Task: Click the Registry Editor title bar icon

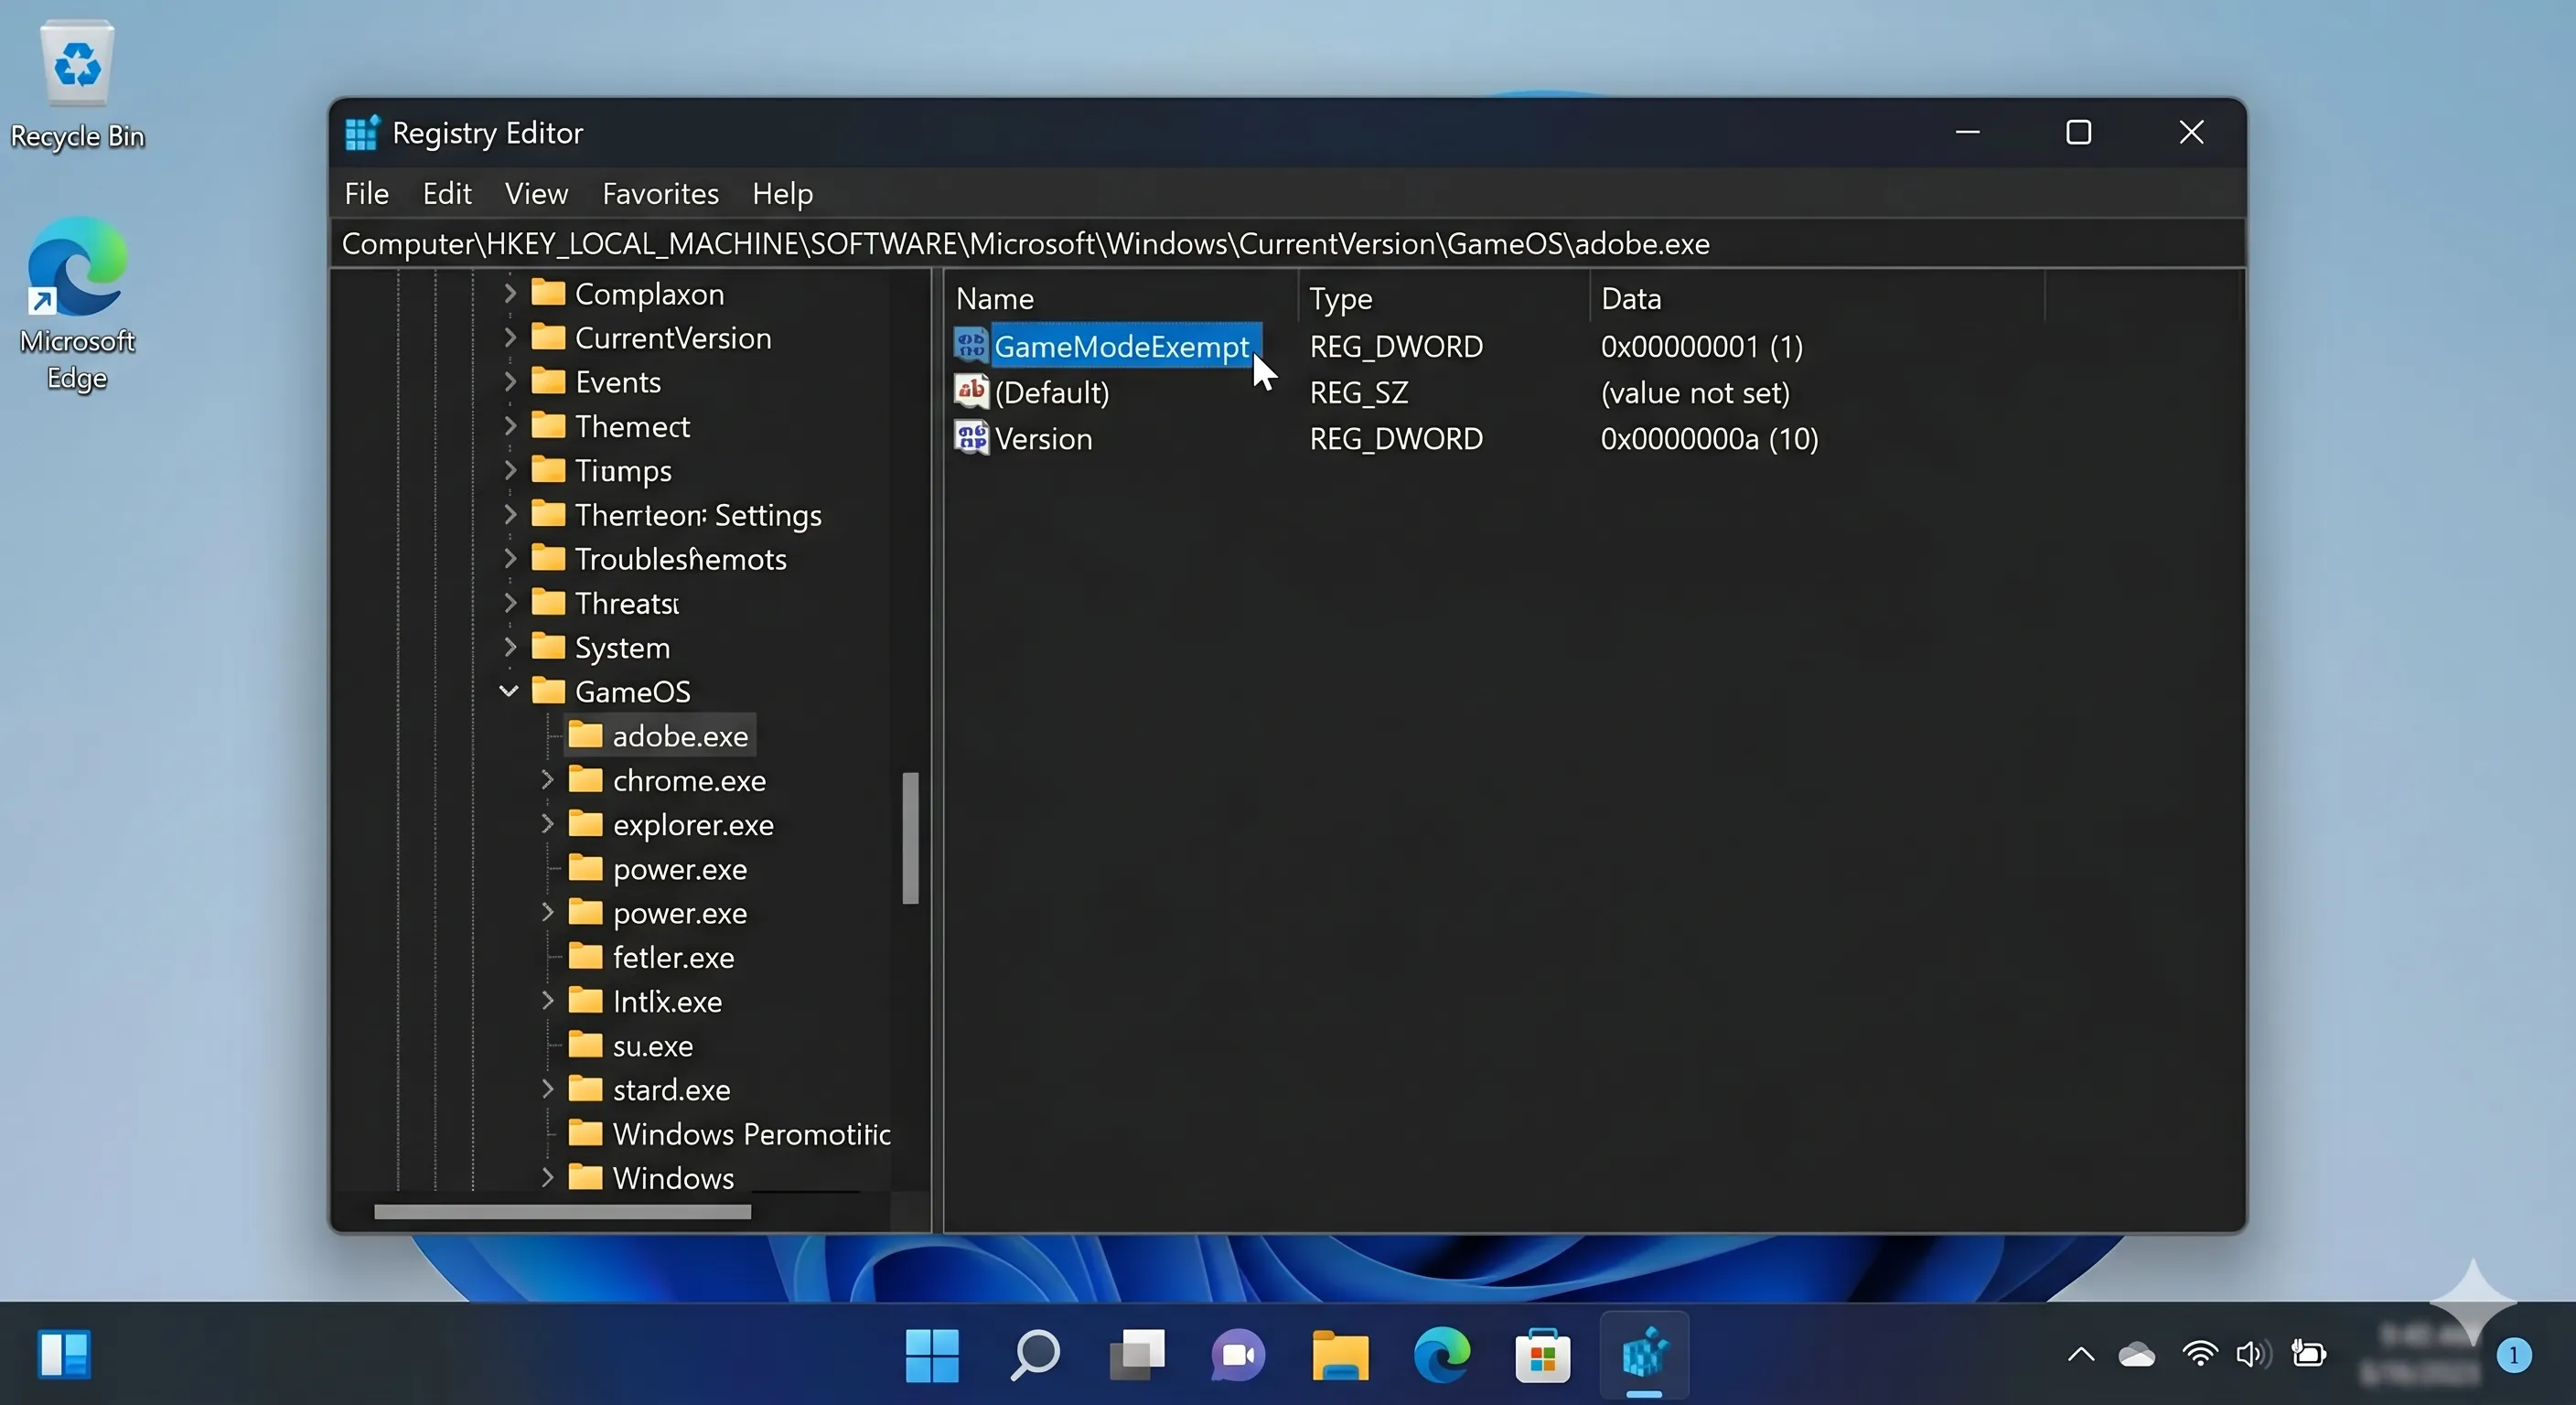Action: pos(362,132)
